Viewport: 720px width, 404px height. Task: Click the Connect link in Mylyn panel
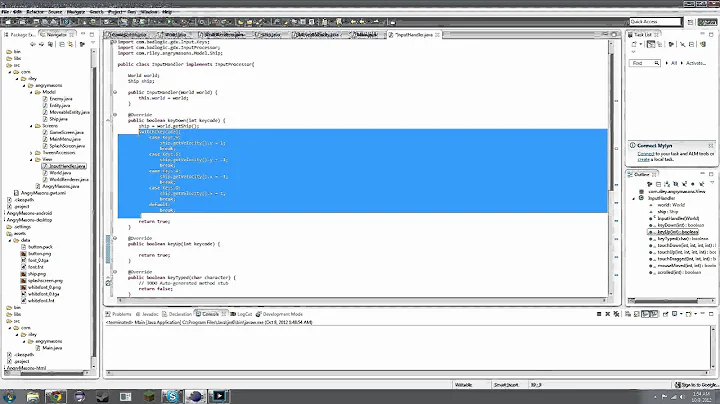(x=645, y=154)
